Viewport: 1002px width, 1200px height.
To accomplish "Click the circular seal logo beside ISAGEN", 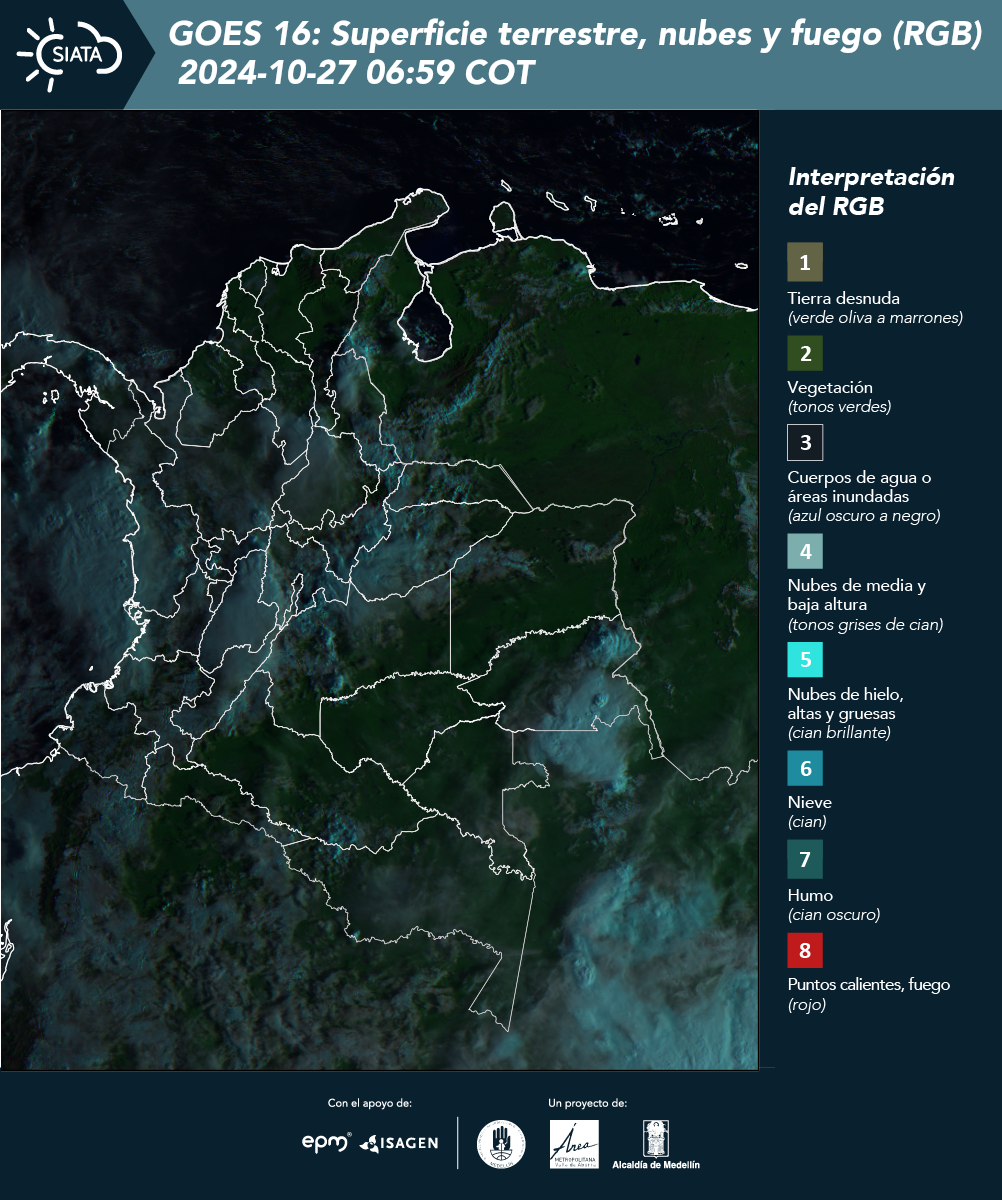I will coord(501,1144).
